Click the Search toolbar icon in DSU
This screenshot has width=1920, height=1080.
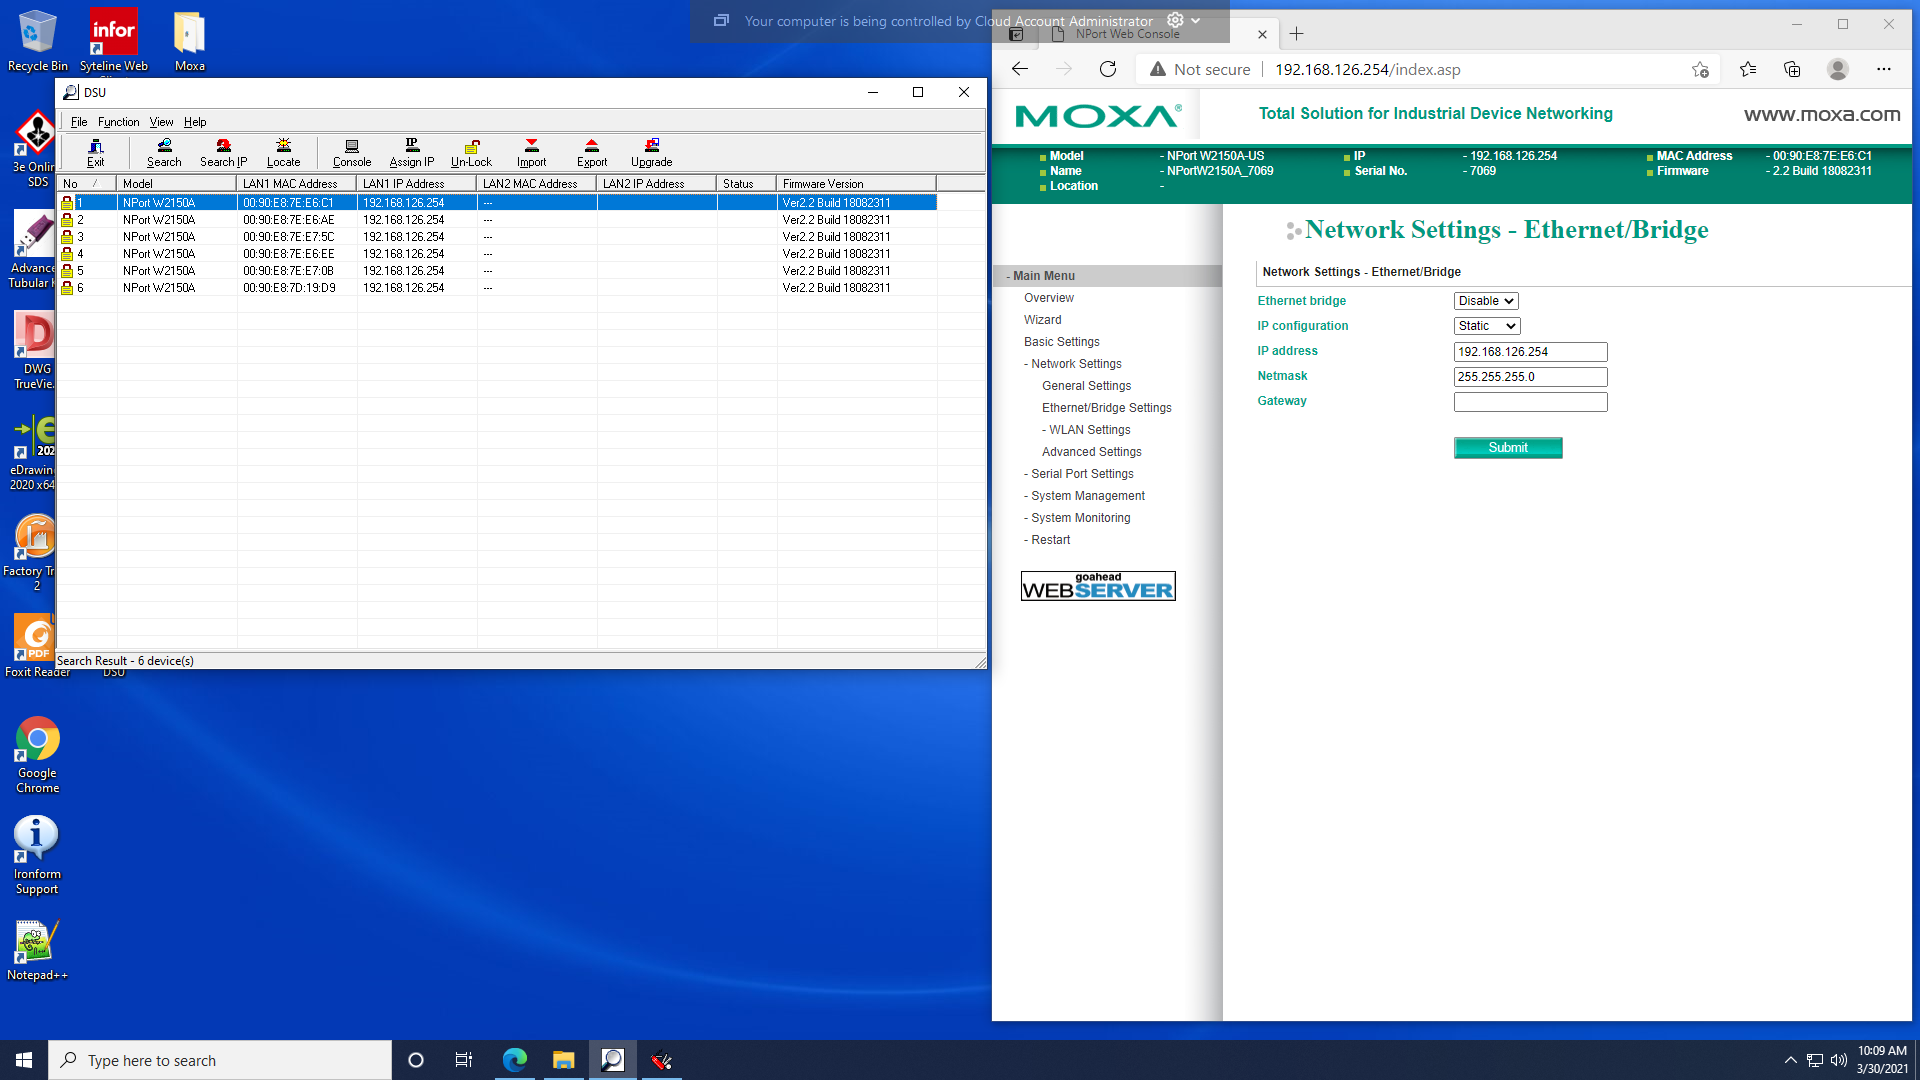[164, 152]
